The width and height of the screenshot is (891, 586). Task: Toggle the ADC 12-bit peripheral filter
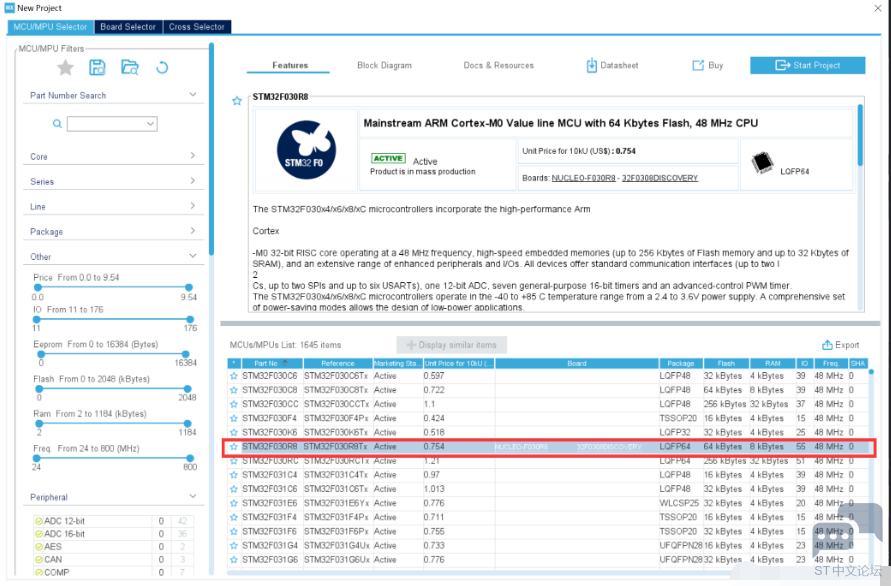pos(39,521)
